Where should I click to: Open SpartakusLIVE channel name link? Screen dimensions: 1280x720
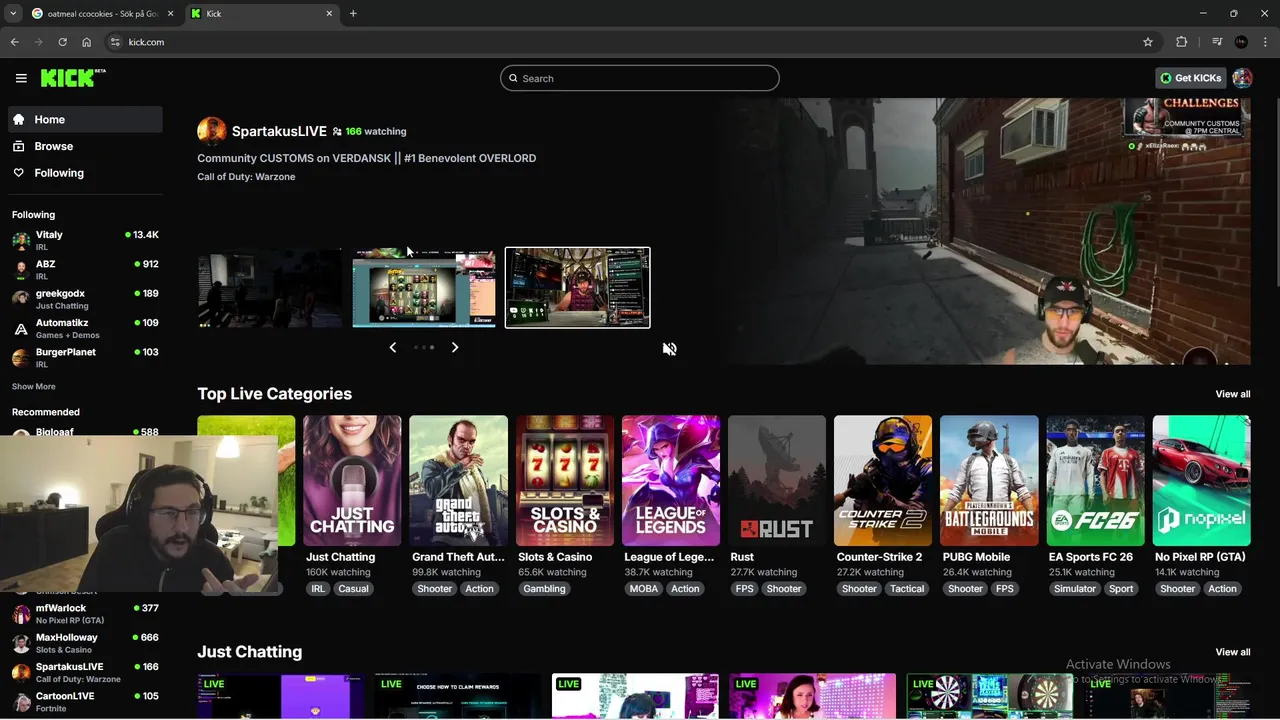[x=279, y=131]
